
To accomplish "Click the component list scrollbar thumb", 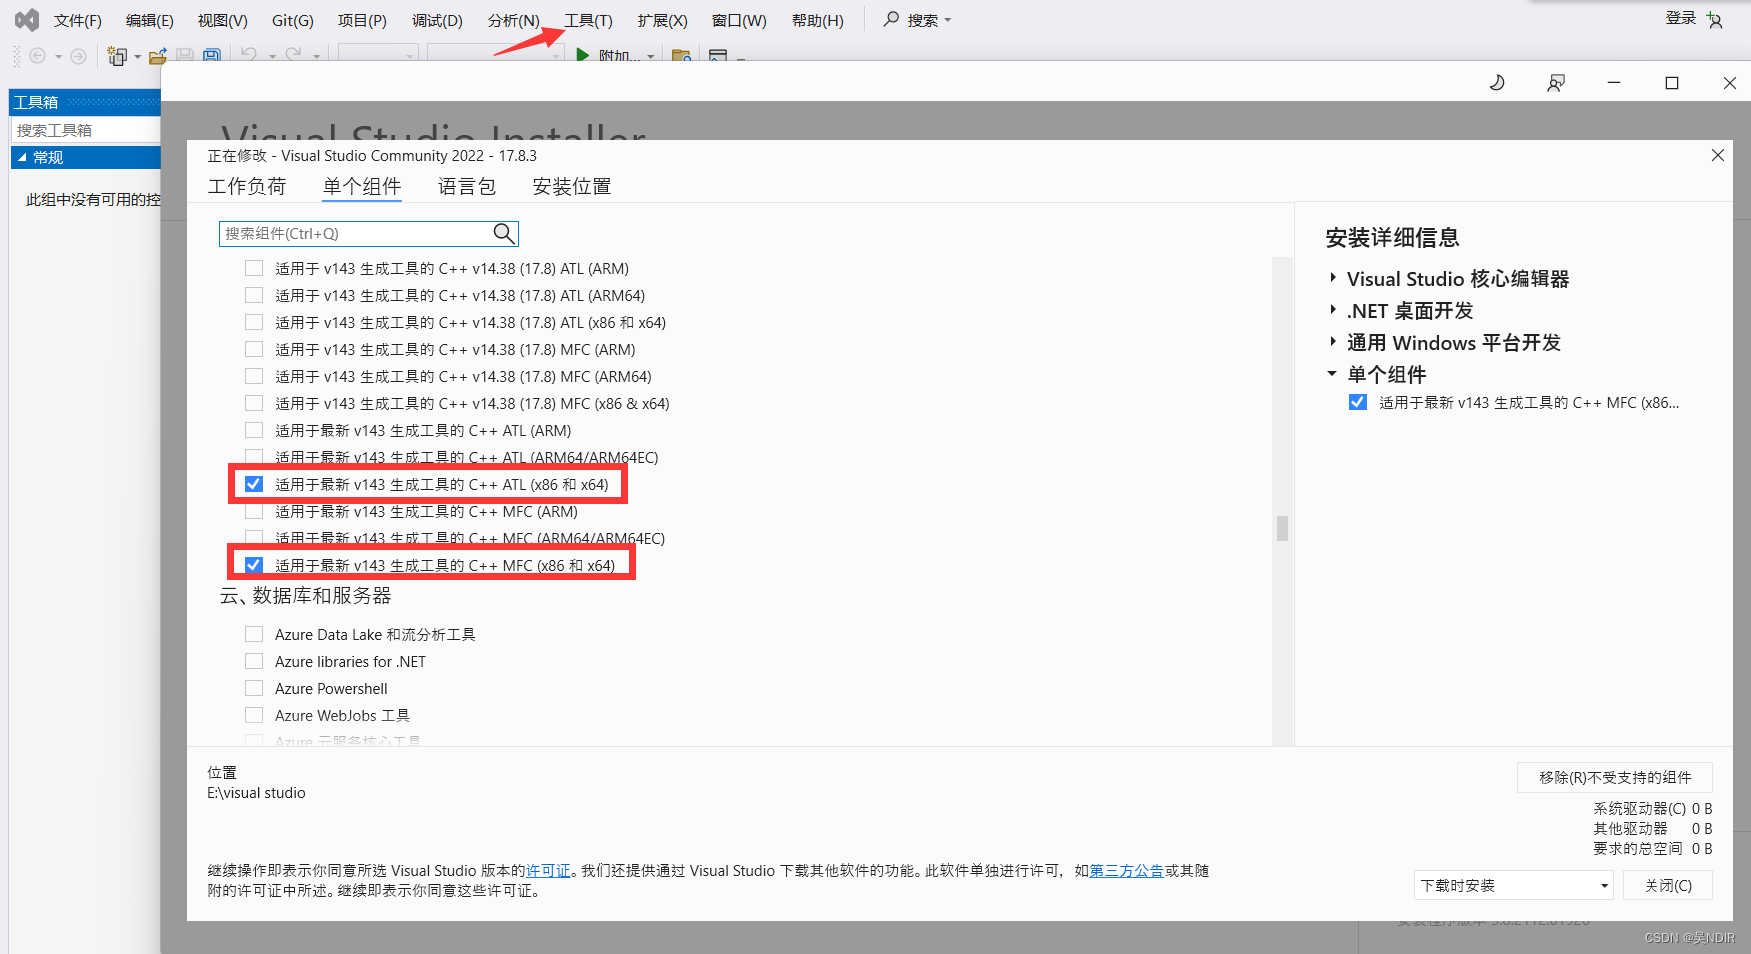I will 1282,527.
